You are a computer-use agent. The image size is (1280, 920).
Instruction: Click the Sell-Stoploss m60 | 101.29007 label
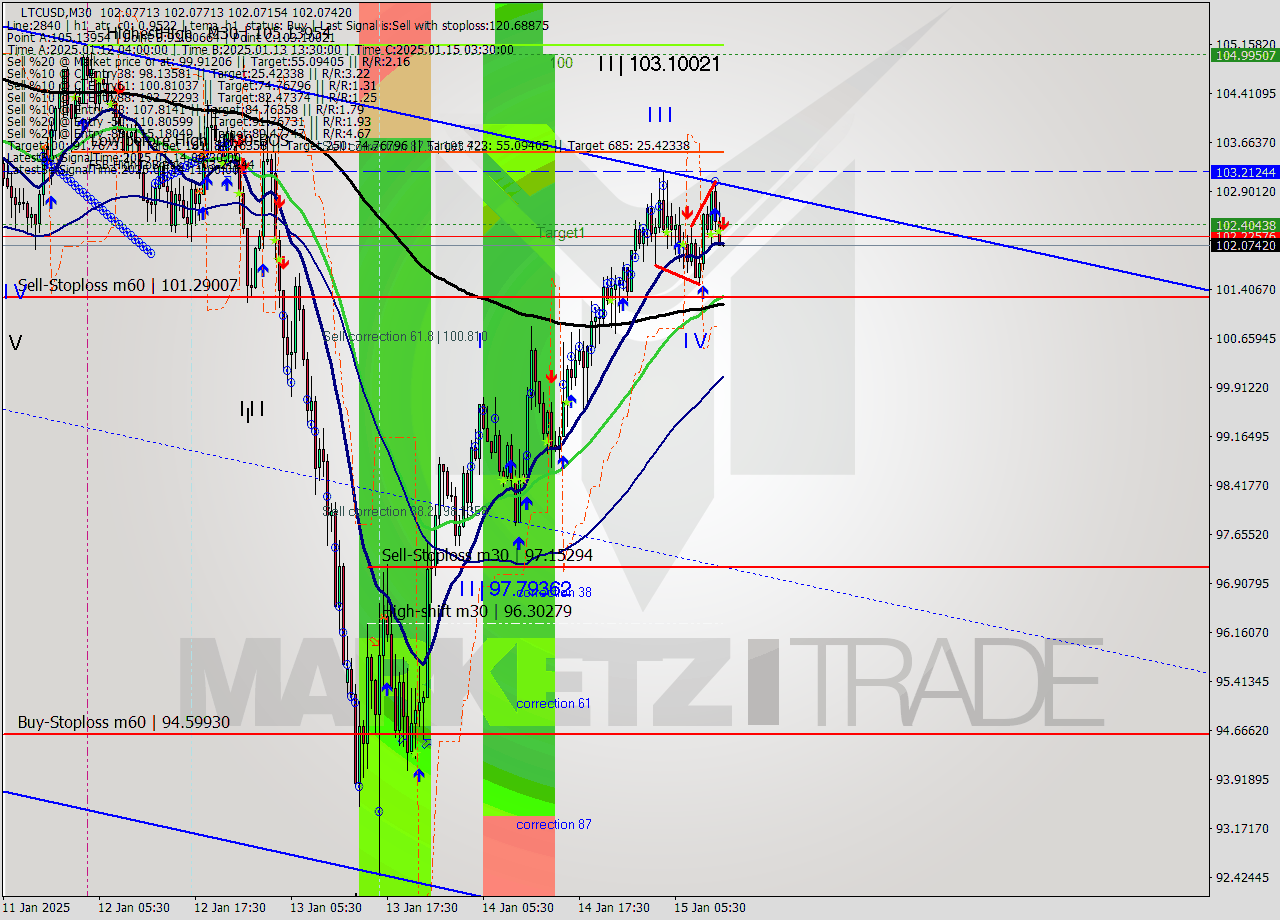click(x=127, y=285)
